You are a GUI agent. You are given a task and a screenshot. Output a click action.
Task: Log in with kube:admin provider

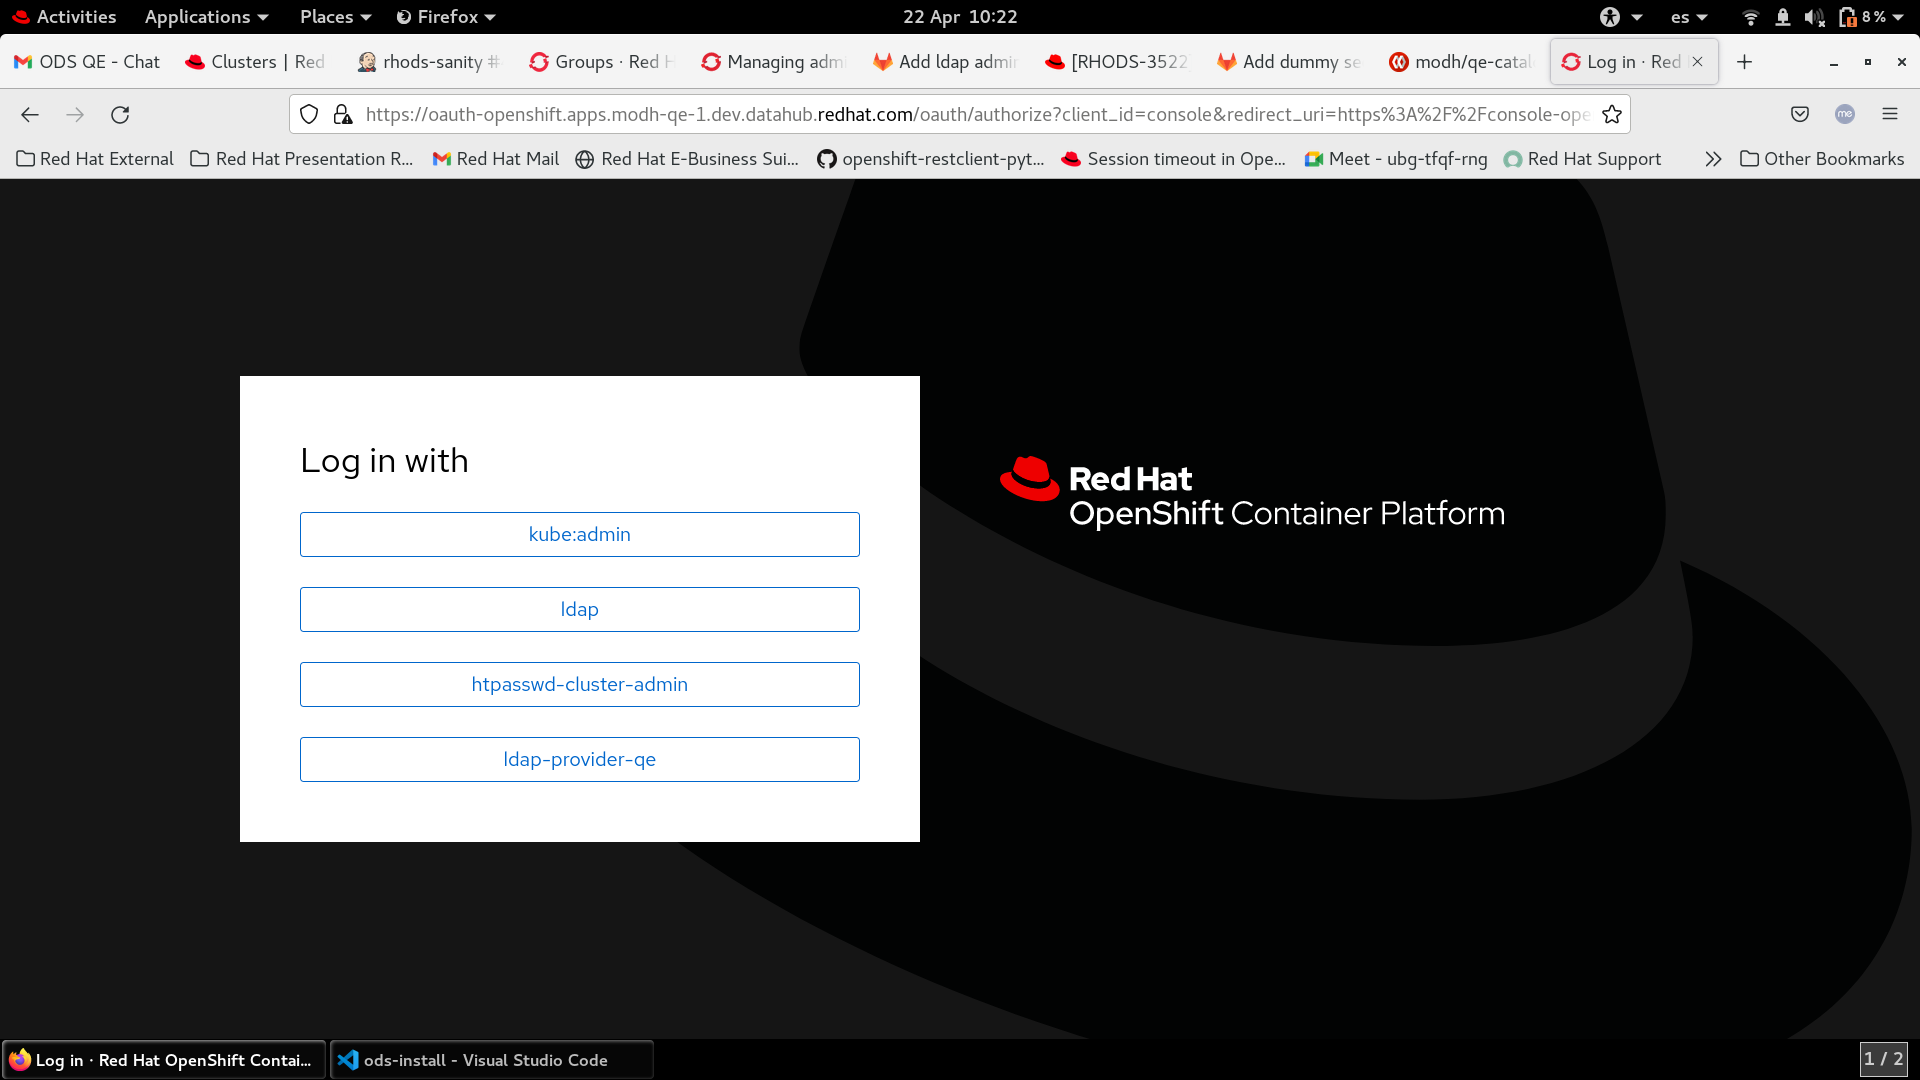(x=579, y=534)
